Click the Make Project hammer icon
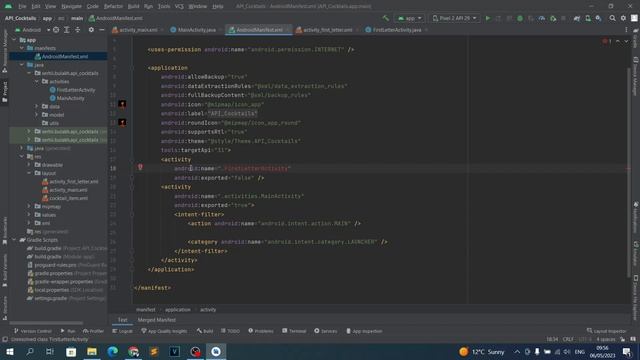The image size is (640, 360). pyautogui.click(x=386, y=18)
